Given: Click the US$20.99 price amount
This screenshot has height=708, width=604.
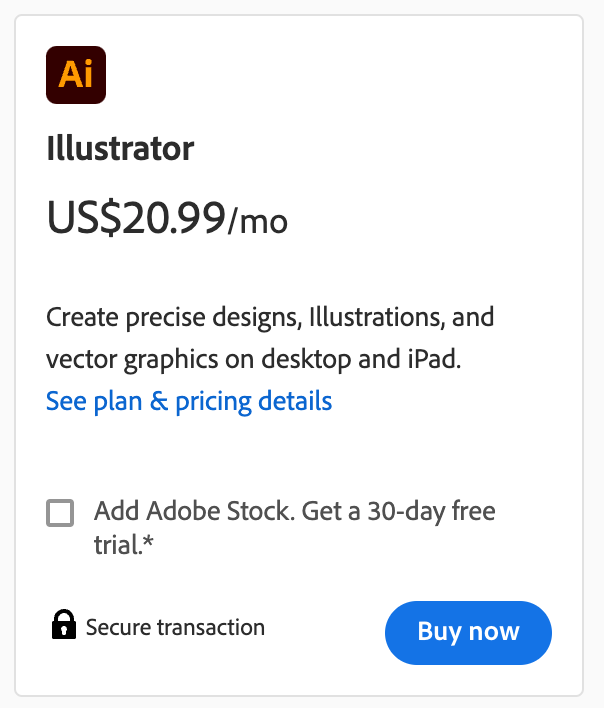Looking at the screenshot, I should point(136,217).
